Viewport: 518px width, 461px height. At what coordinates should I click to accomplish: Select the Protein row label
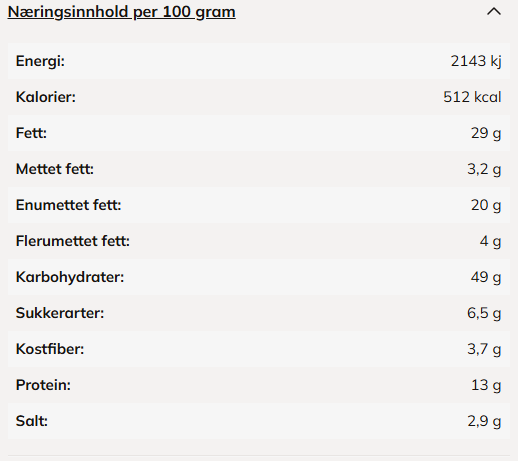pos(43,385)
